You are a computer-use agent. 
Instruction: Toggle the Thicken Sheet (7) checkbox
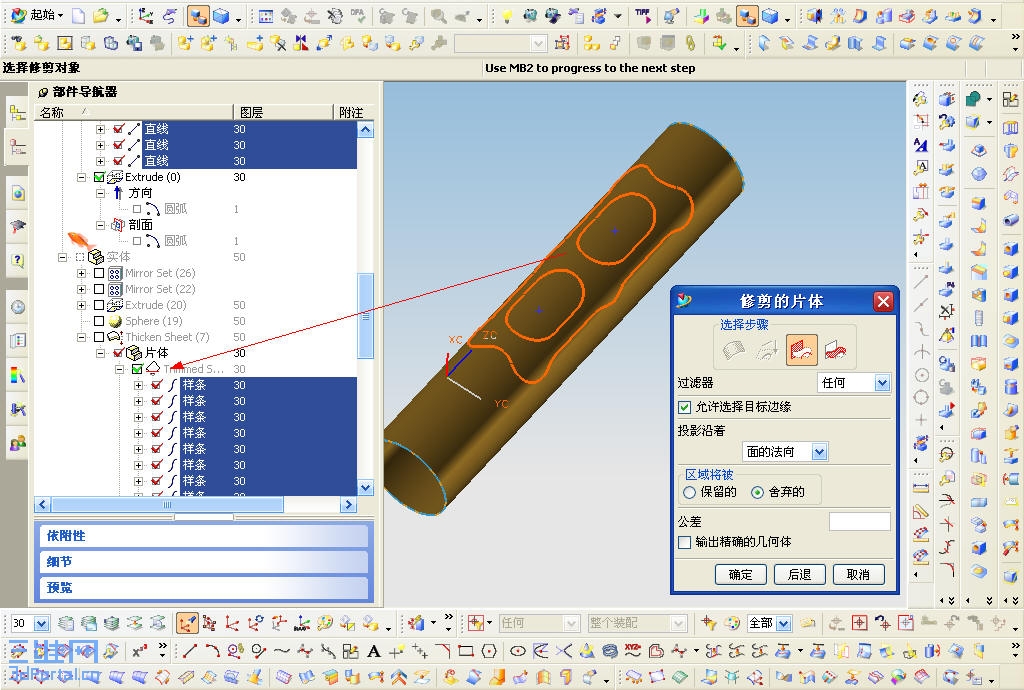[x=99, y=337]
